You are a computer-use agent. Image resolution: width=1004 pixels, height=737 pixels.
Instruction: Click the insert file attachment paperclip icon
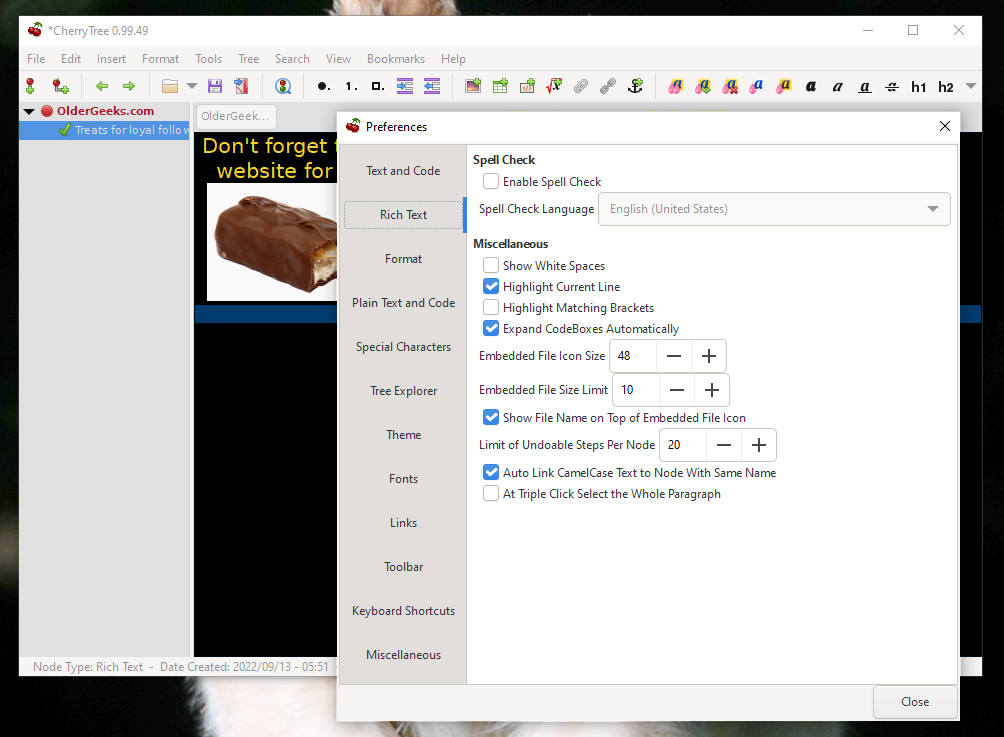pos(581,86)
